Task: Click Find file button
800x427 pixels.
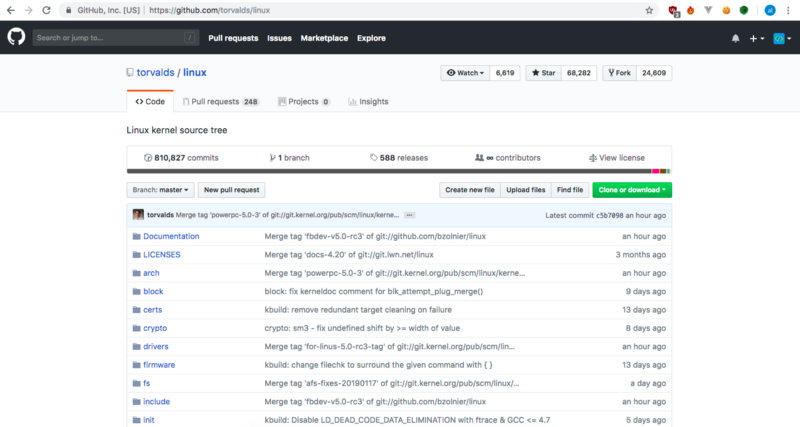Action: click(570, 190)
